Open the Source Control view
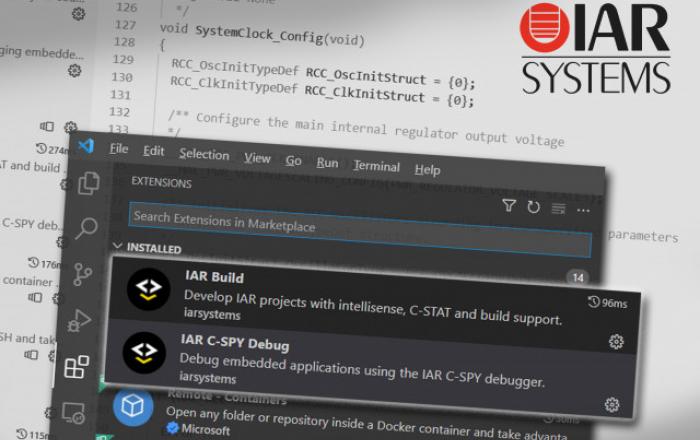 tap(83, 274)
